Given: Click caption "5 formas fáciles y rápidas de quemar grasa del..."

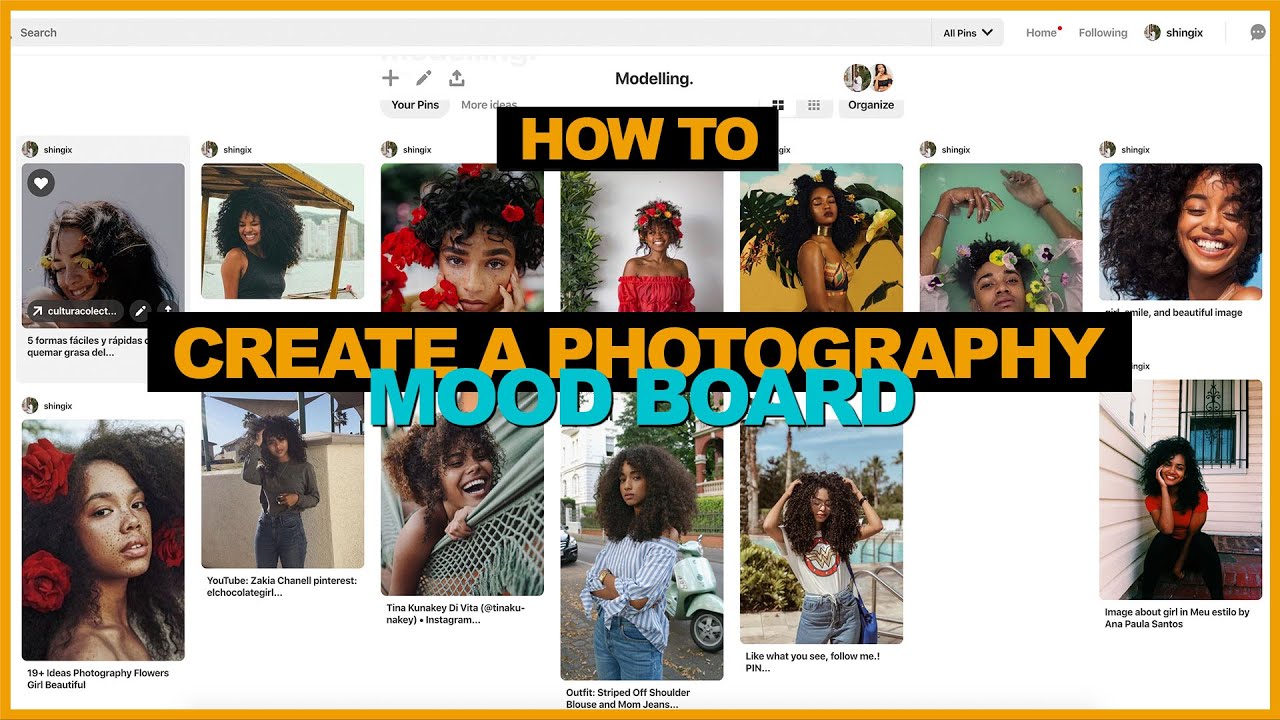Looking at the screenshot, I should 88,346.
